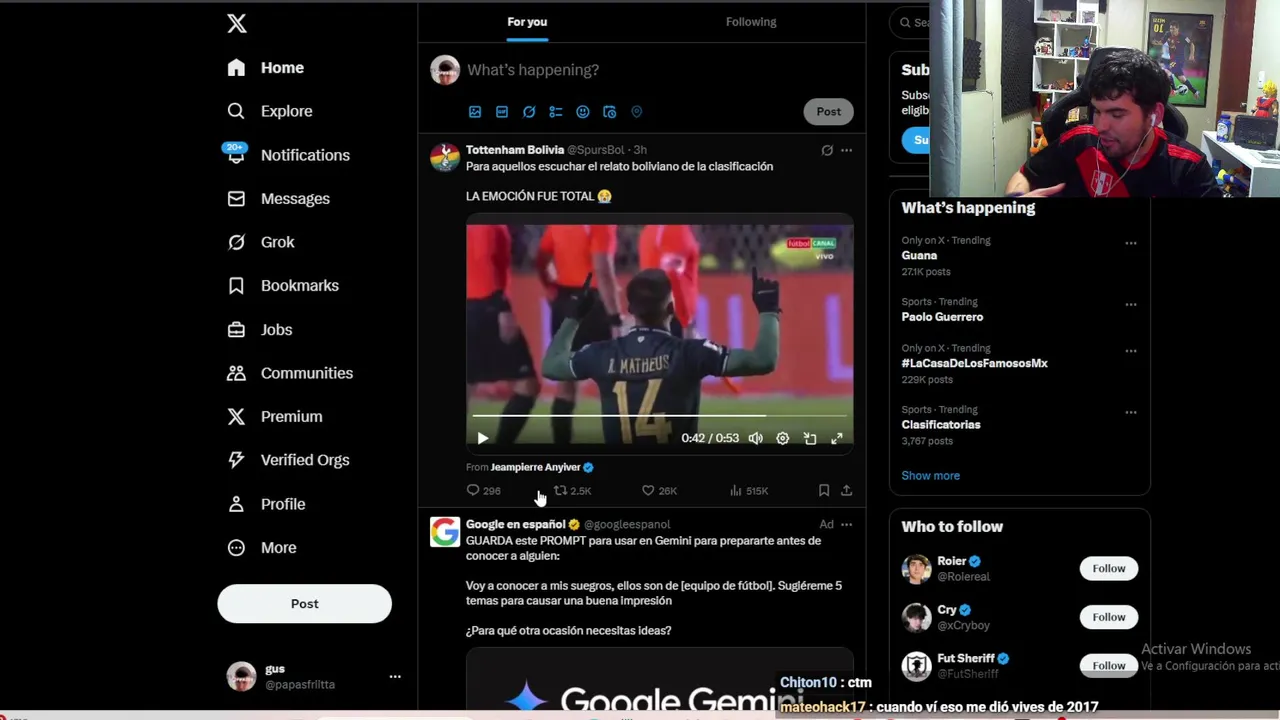This screenshot has height=720, width=1280.
Task: Open trending topic Clasificatorias
Action: [x=941, y=425]
